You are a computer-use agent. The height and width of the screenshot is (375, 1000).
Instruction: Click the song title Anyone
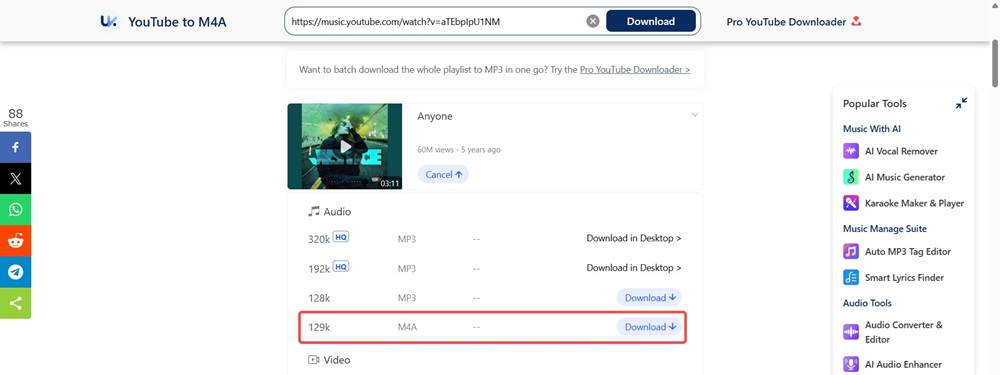coord(435,117)
